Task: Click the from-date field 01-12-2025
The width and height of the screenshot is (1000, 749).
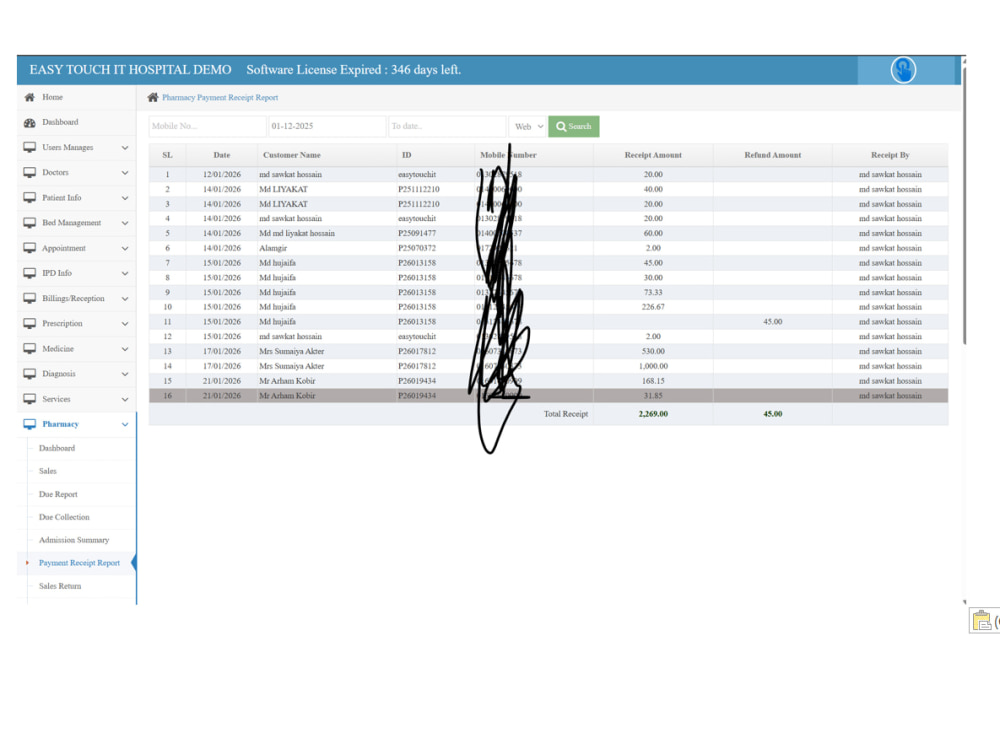Action: click(327, 126)
